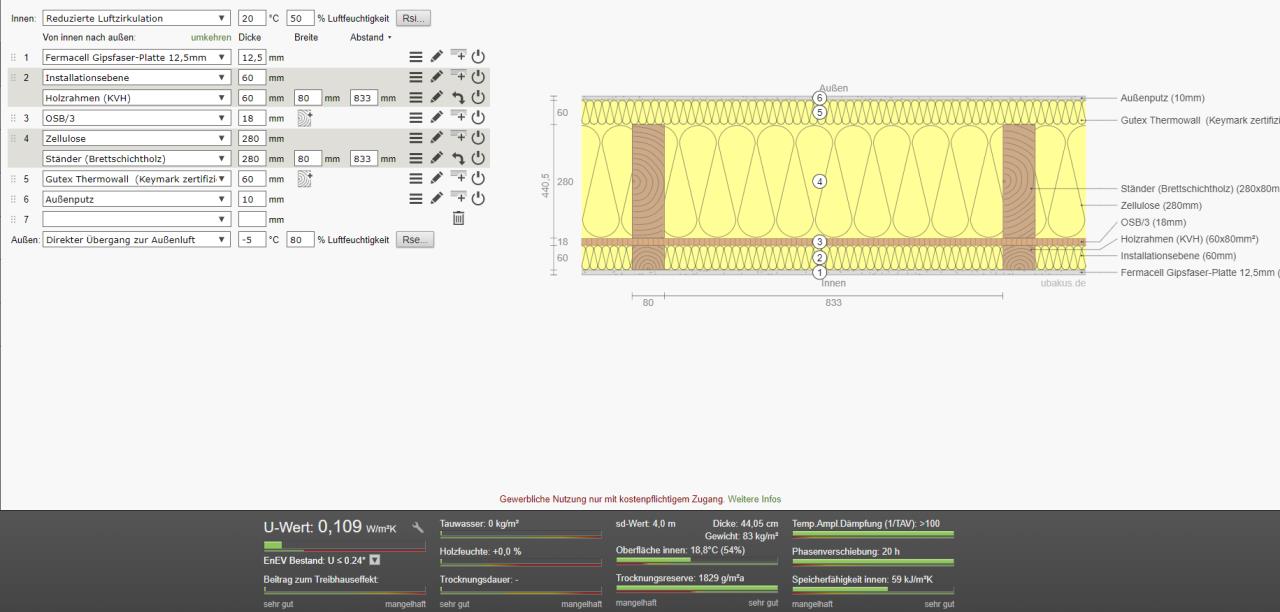The width and height of the screenshot is (1280, 612).
Task: Edit the Installationsebene layer with pencil
Action: tap(437, 78)
